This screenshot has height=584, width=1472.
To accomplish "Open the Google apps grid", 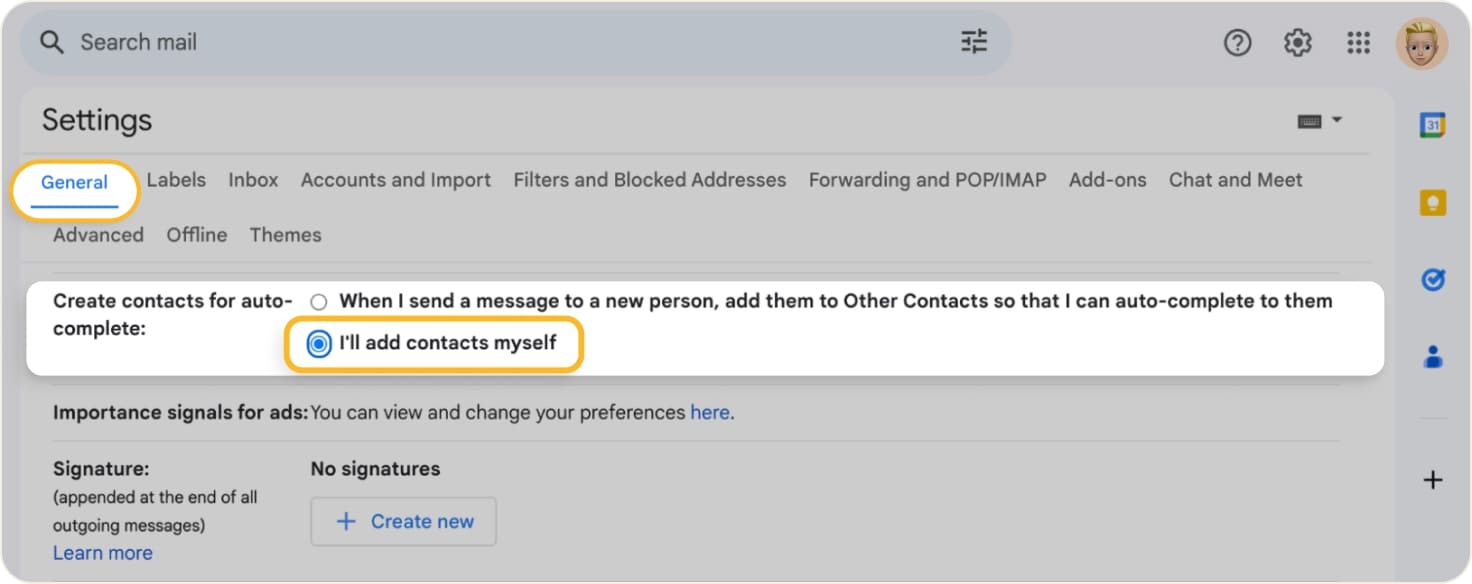I will tap(1358, 43).
